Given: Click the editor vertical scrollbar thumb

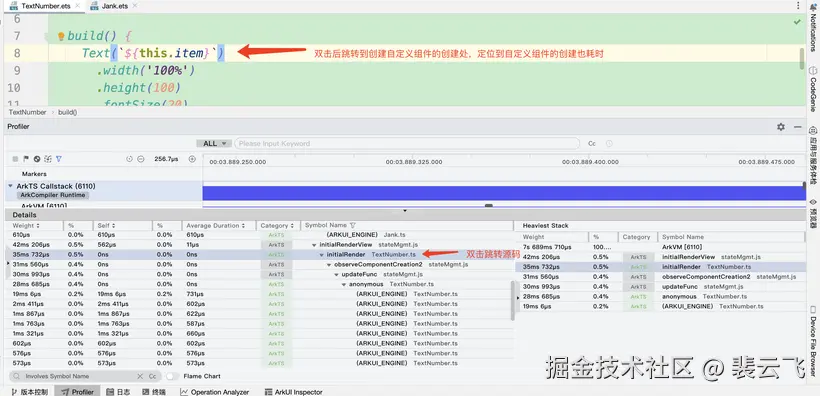Looking at the screenshot, I should click(x=801, y=59).
